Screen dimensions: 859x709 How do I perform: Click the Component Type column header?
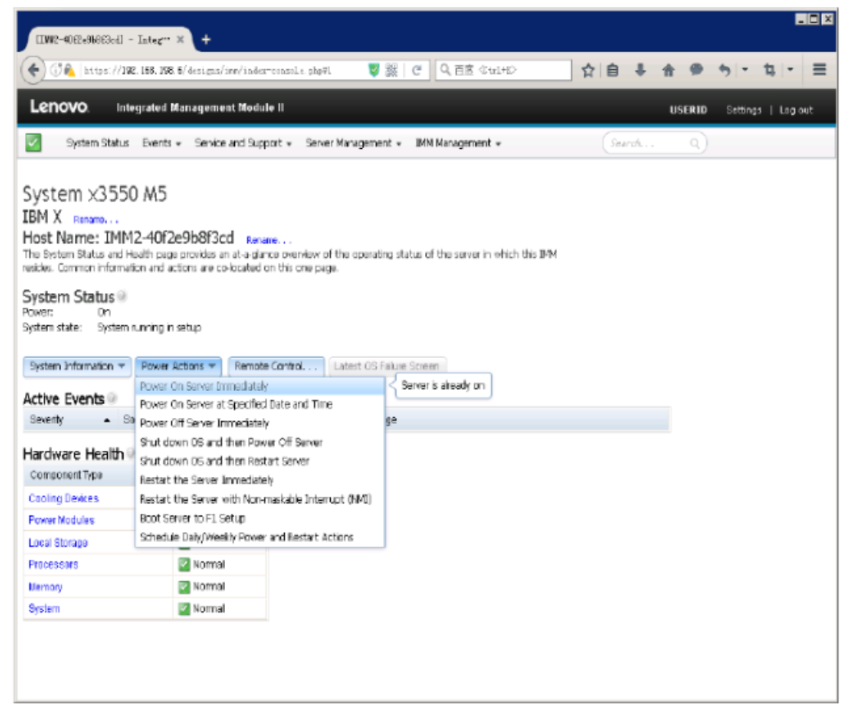point(79,475)
